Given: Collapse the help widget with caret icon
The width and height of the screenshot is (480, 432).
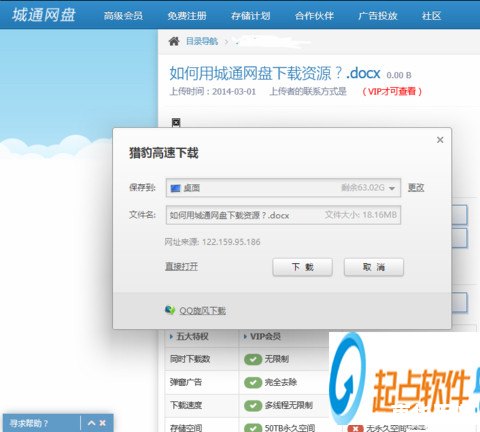Looking at the screenshot, I should [91, 423].
